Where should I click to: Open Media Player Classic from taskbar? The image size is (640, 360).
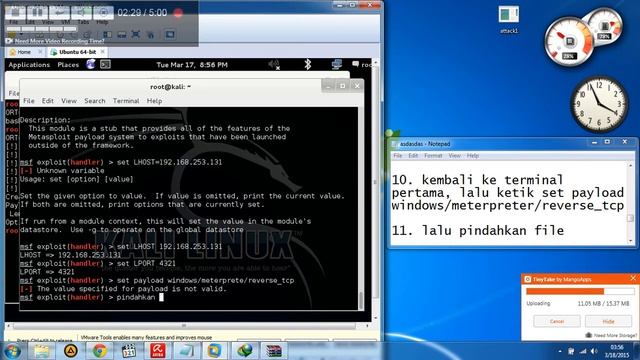[129, 351]
